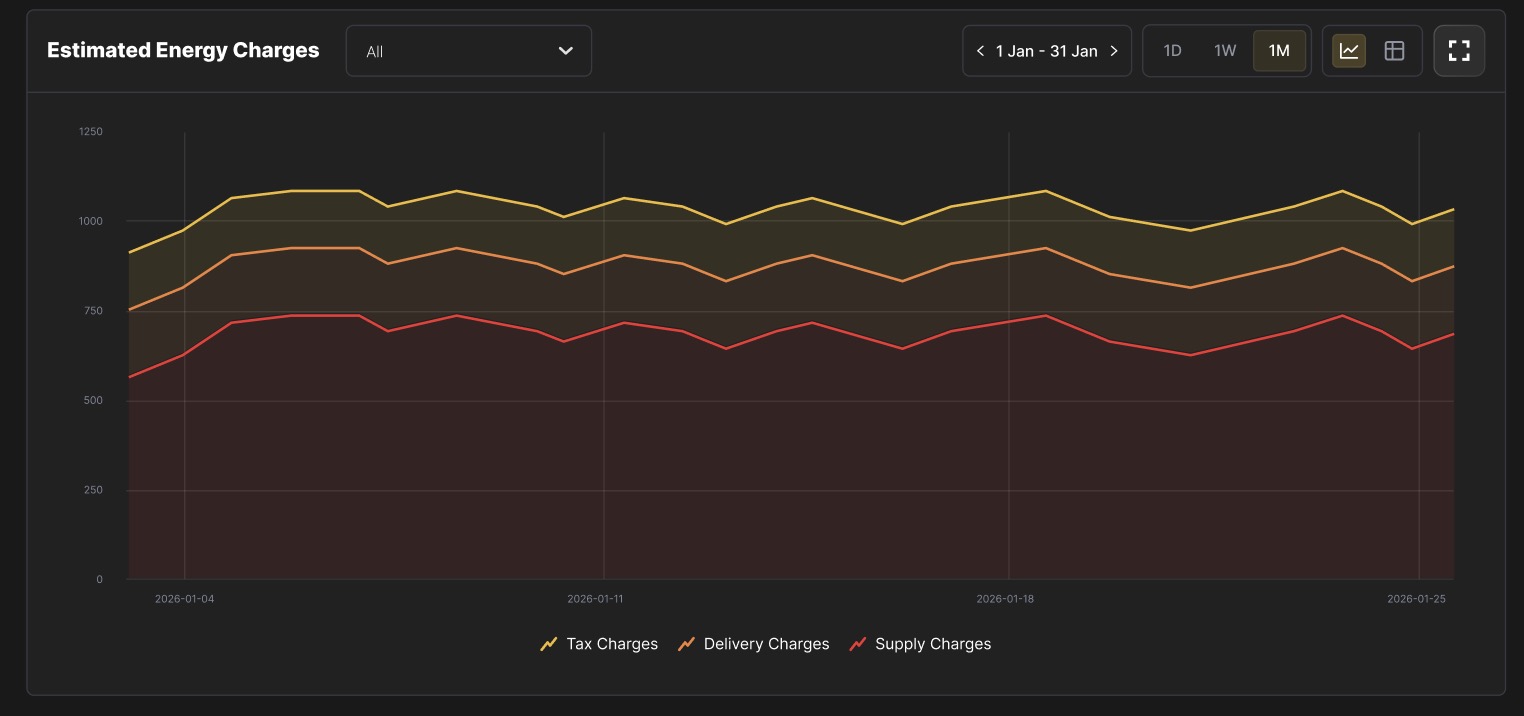Switch to line chart view
The image size is (1524, 716).
(1349, 51)
